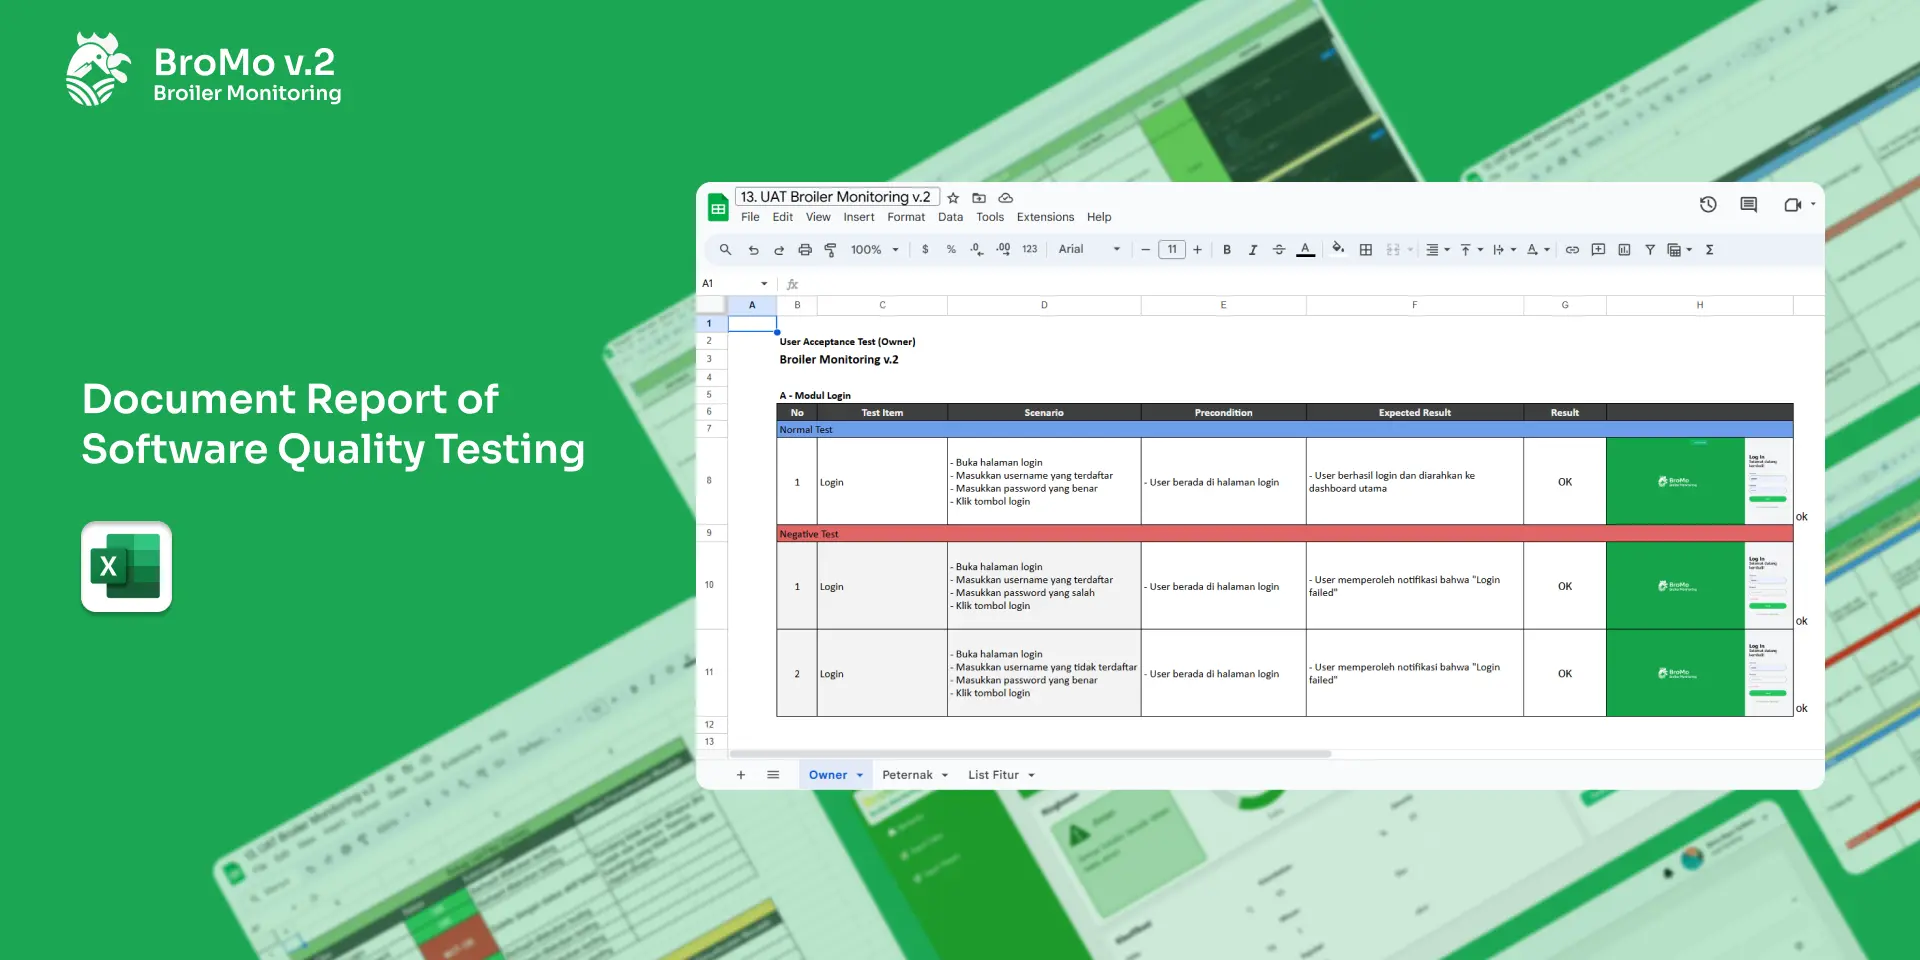Toggle italic formatting
The width and height of the screenshot is (1920, 960).
1253,250
